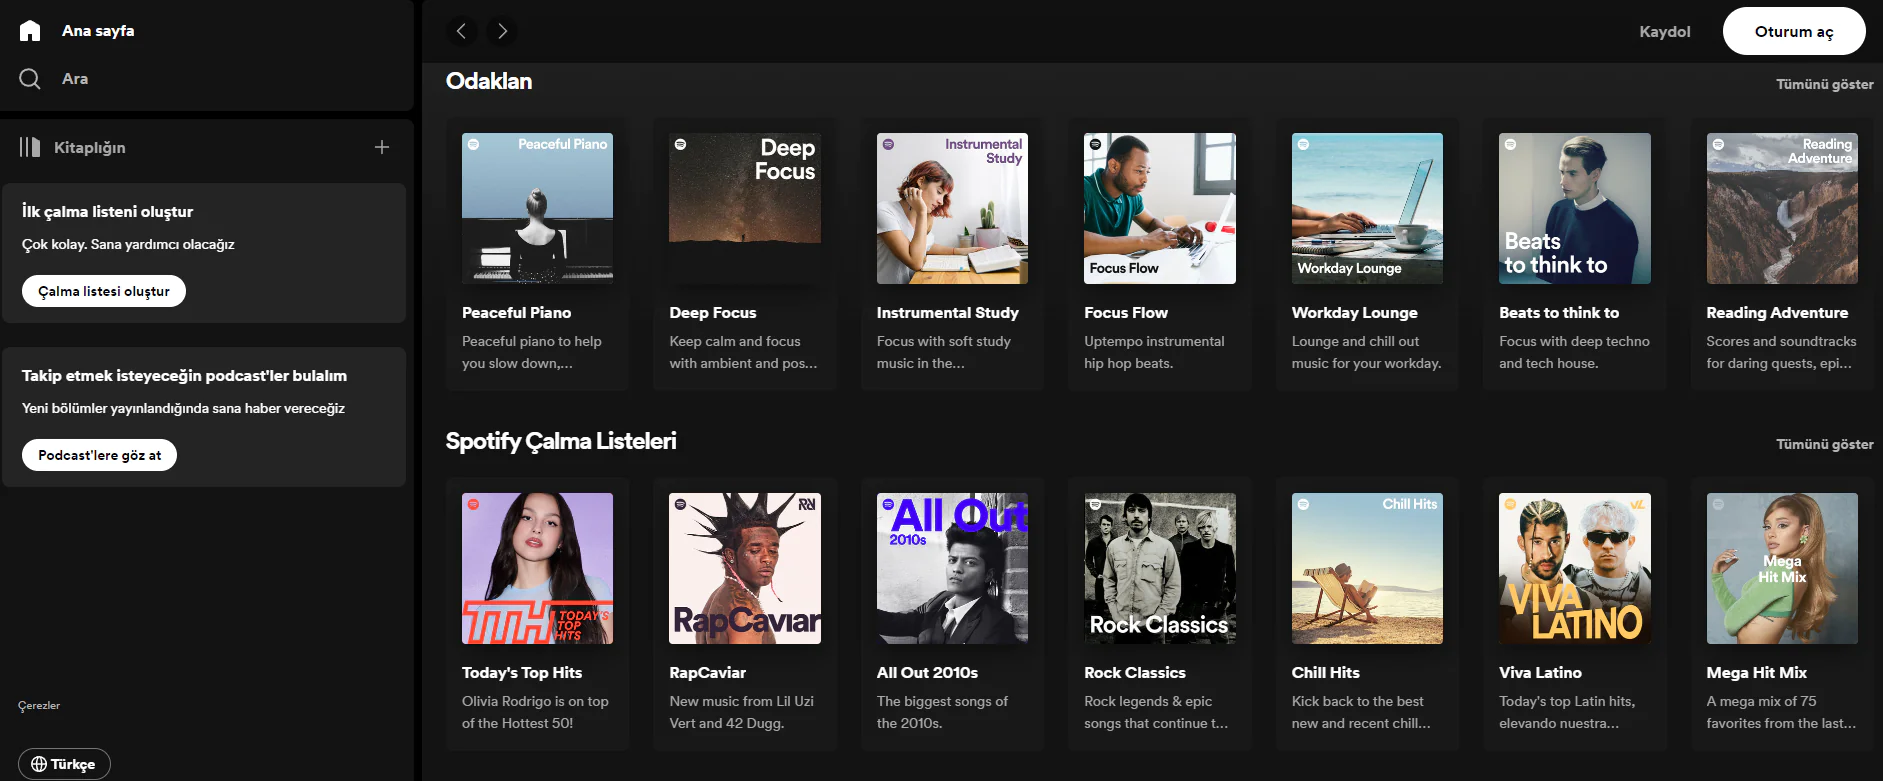Open the Viva Latino cover
The height and width of the screenshot is (781, 1883).
tap(1575, 568)
